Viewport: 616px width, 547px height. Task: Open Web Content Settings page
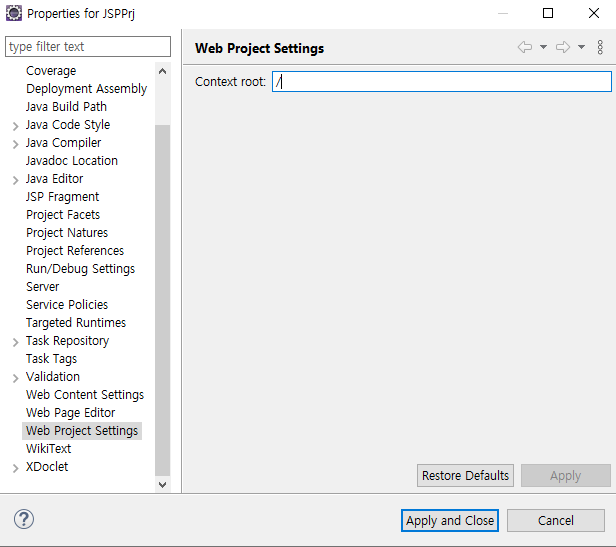(x=85, y=395)
